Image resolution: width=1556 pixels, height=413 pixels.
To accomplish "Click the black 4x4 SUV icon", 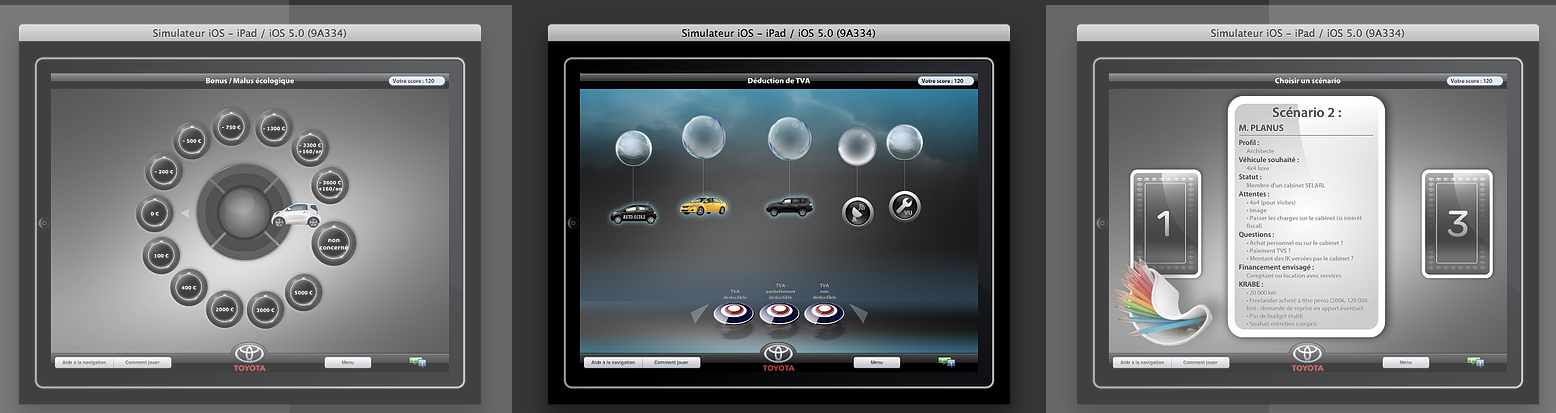I will point(789,207).
